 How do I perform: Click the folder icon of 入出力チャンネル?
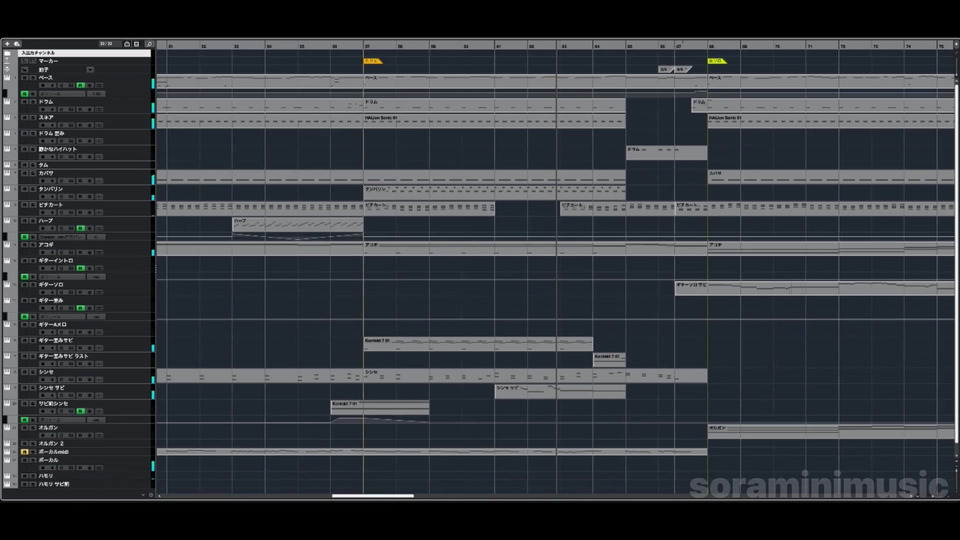click(7, 53)
